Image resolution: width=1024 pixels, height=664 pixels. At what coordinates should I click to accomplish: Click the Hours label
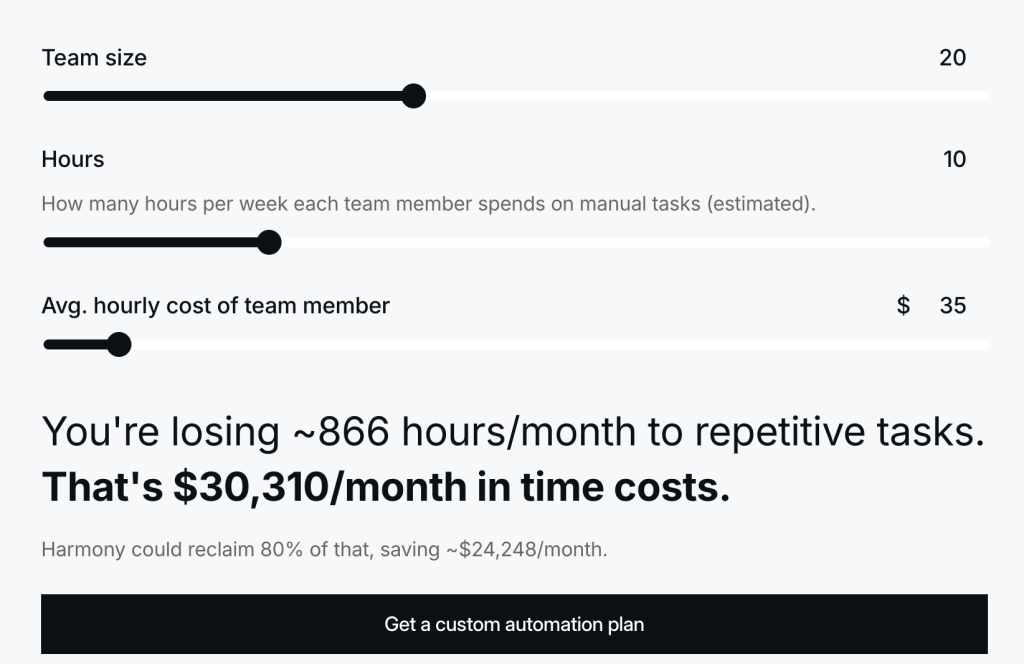click(73, 159)
